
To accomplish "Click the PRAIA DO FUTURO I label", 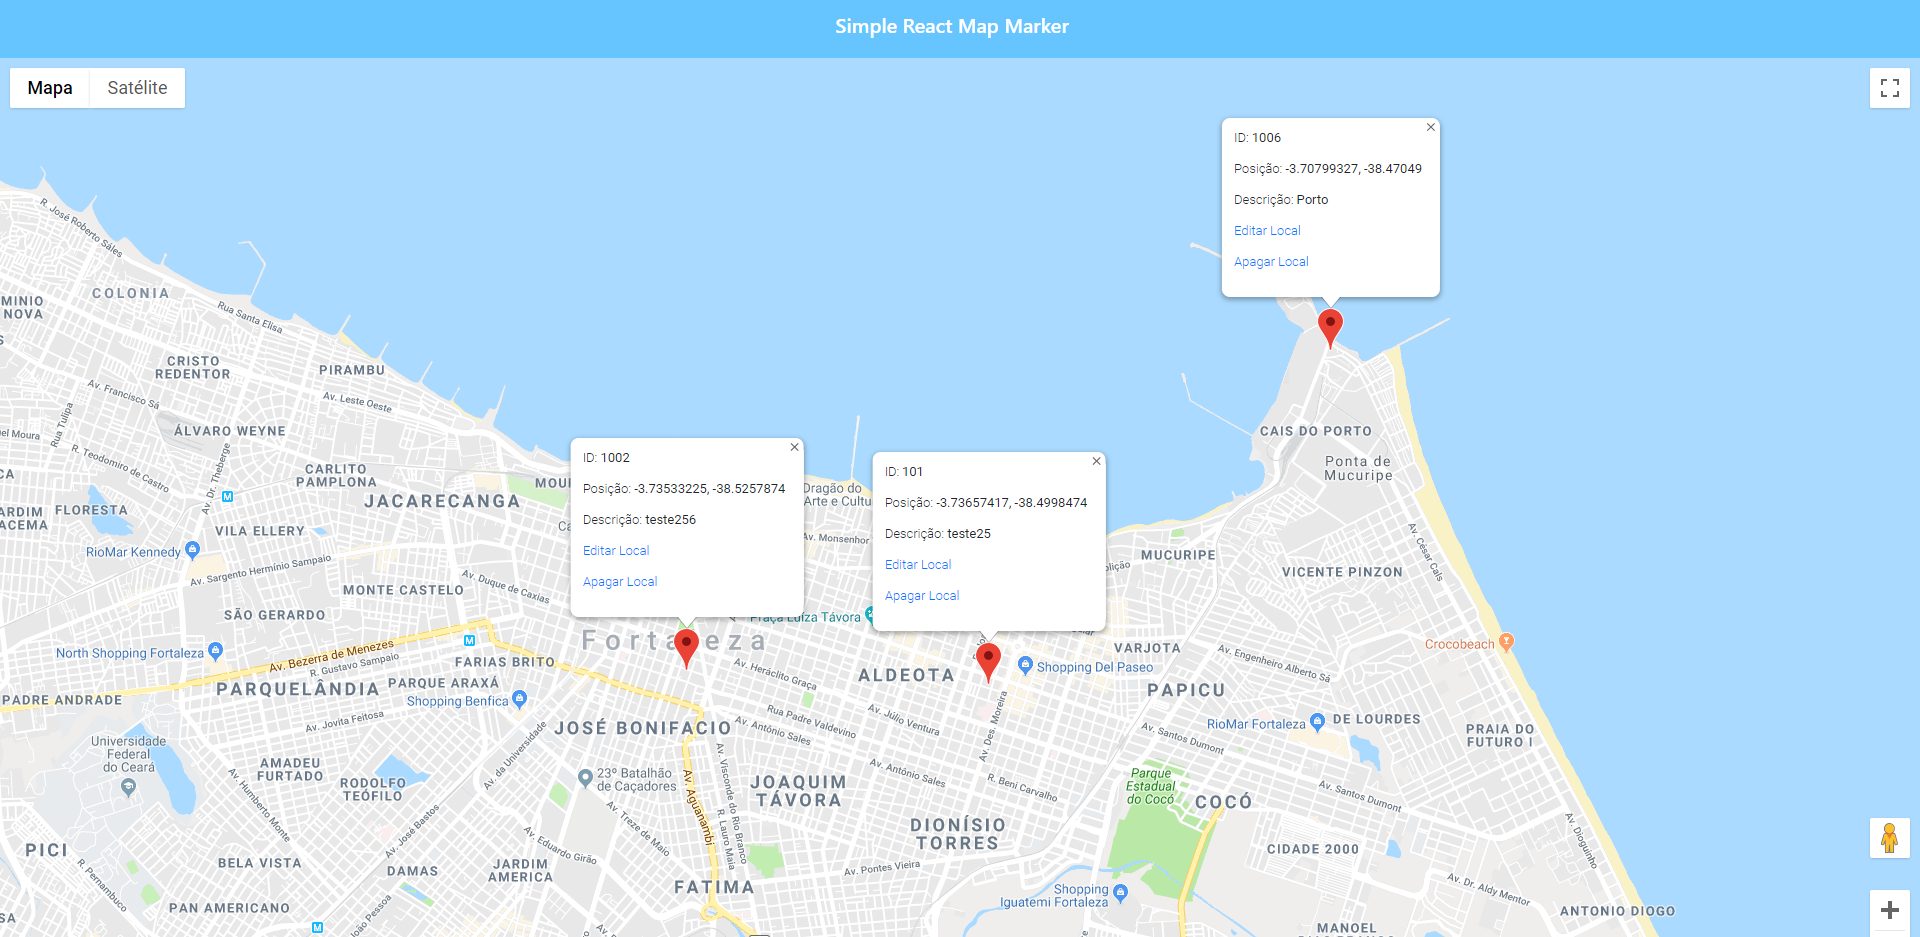I will coord(1500,735).
